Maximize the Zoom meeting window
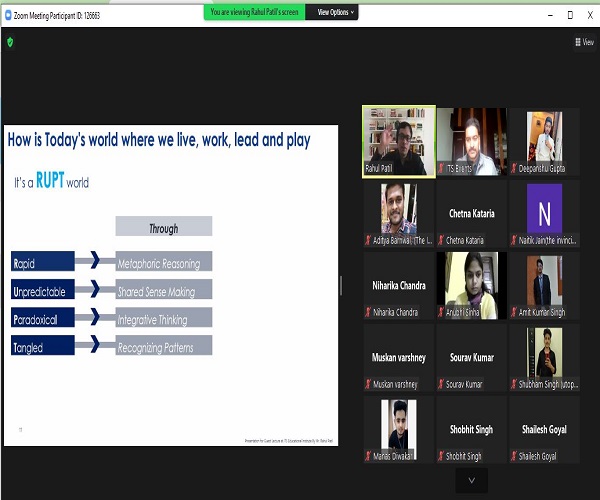This screenshot has height=500, width=600. [570, 15]
